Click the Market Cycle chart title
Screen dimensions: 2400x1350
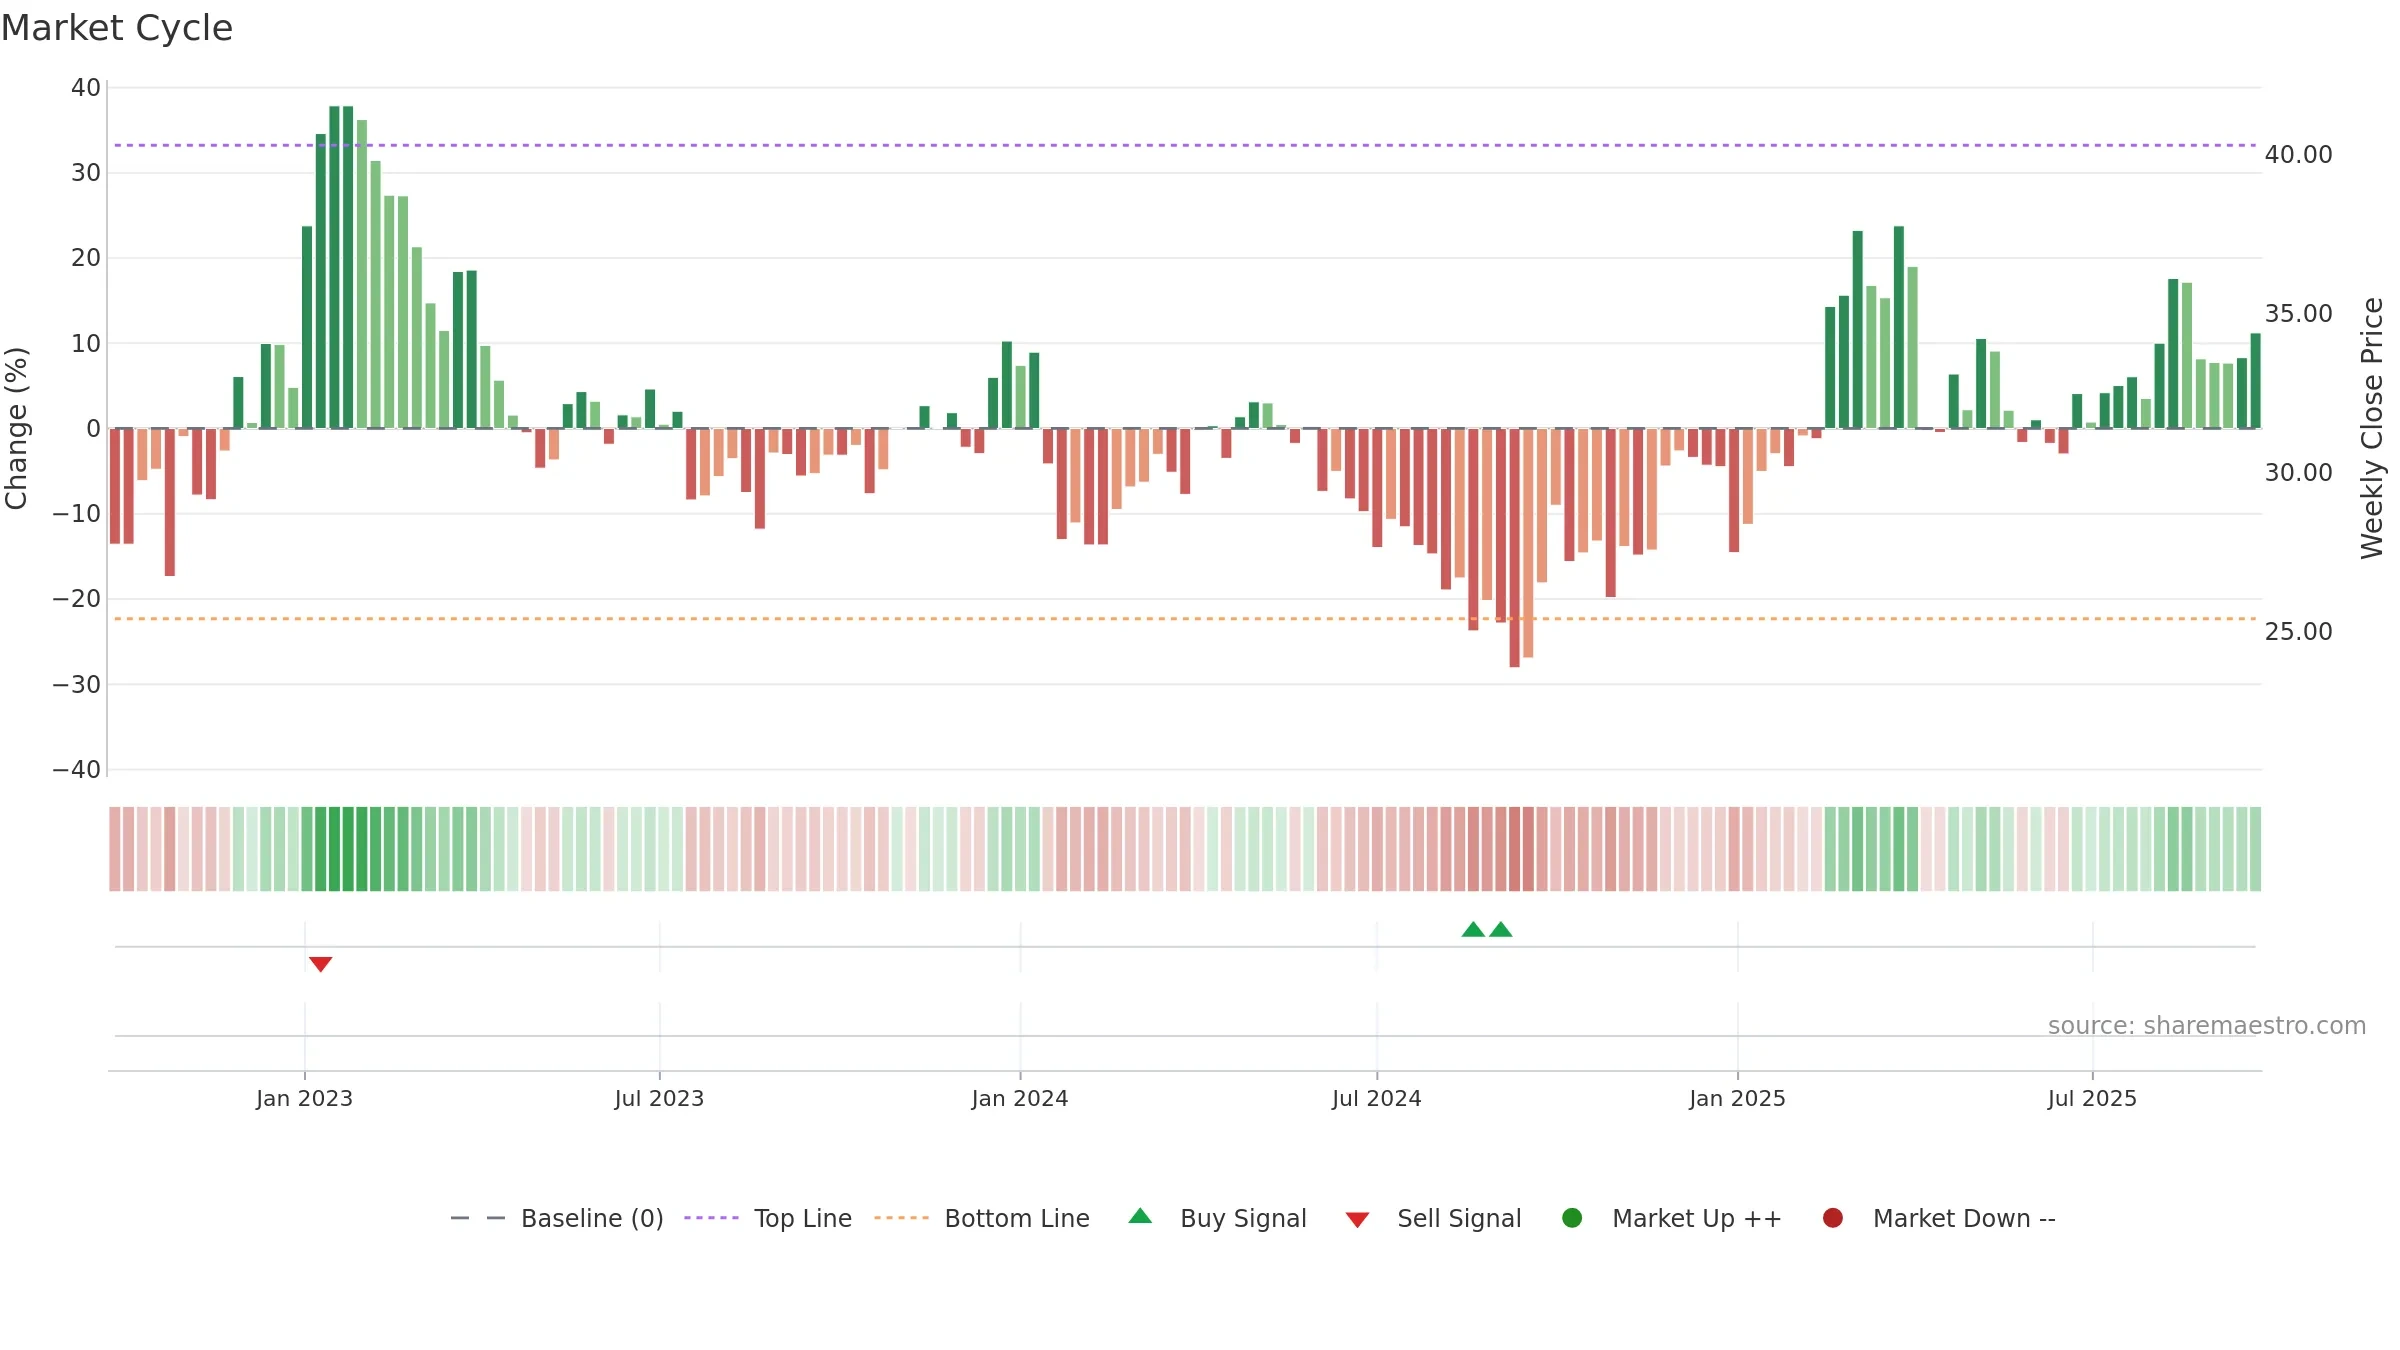point(117,28)
